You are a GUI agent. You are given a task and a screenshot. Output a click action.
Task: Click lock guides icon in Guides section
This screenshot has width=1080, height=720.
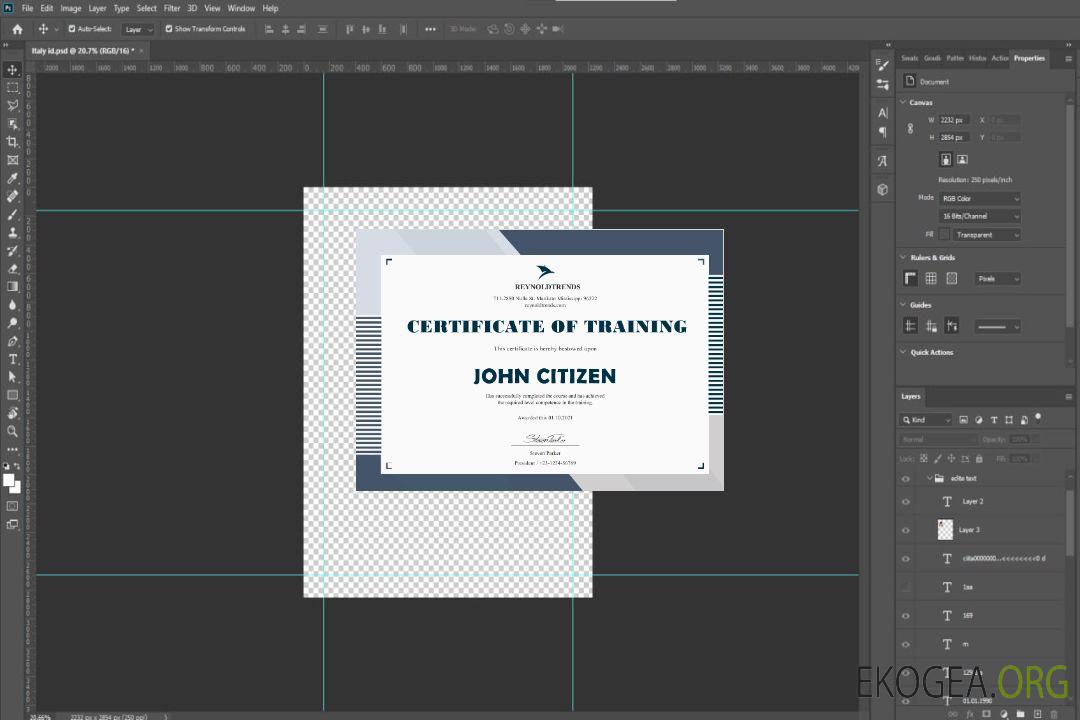[931, 327]
